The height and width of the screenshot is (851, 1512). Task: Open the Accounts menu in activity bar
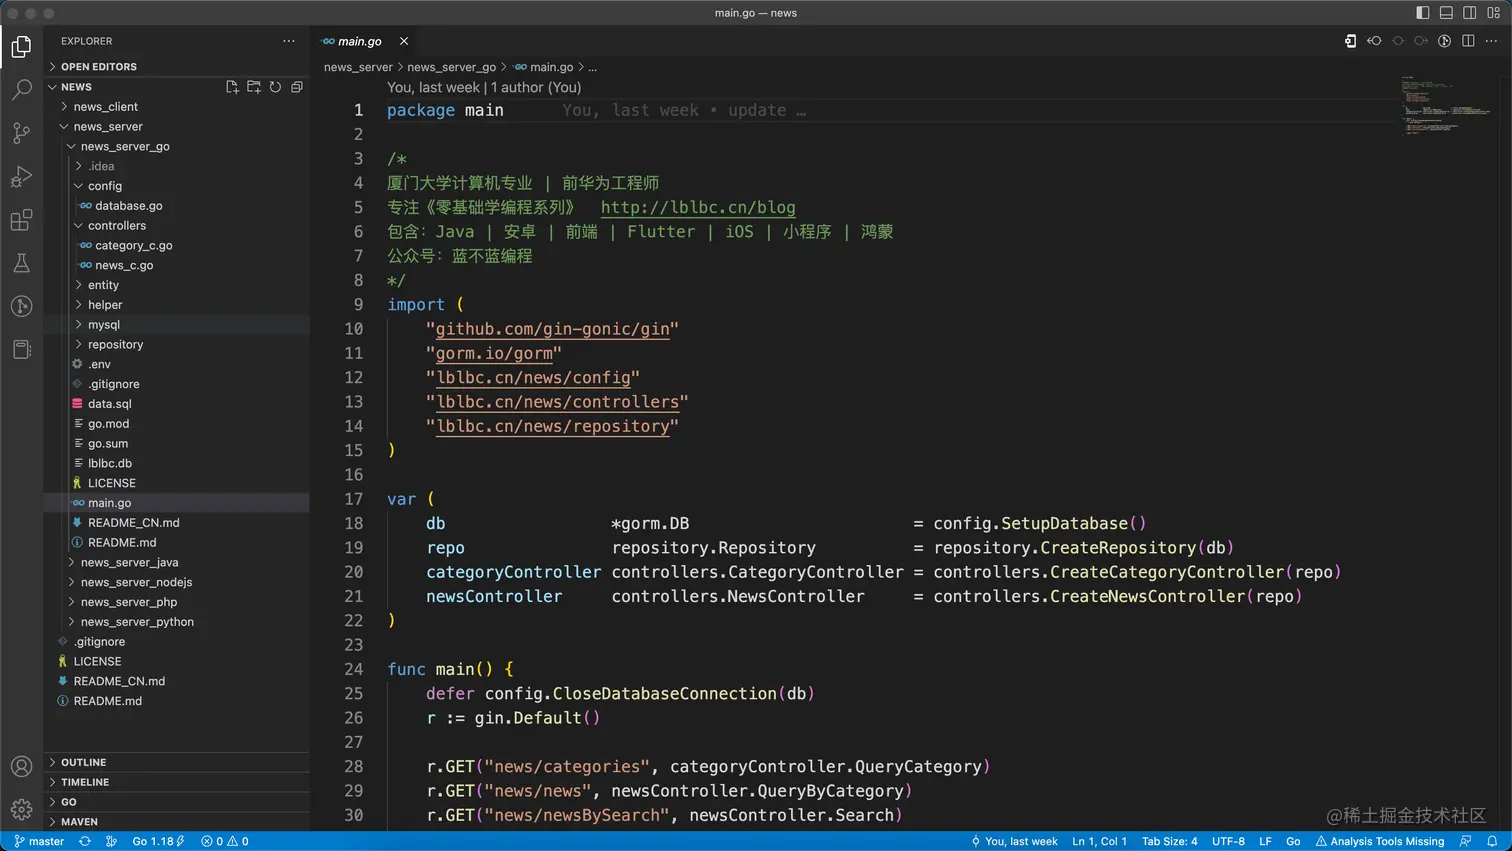(x=21, y=767)
